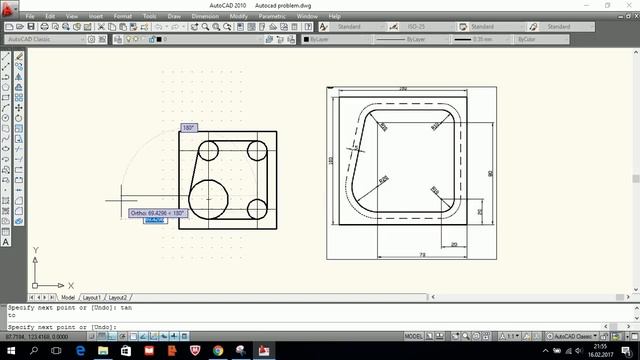Select the Mirror modify tool
The height and width of the screenshot is (360, 640).
[x=19, y=77]
